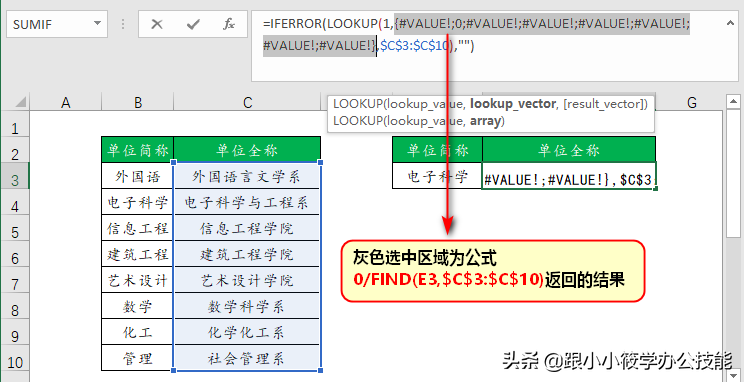Cancel formula entry with the X icon
The image size is (744, 382).
click(157, 24)
